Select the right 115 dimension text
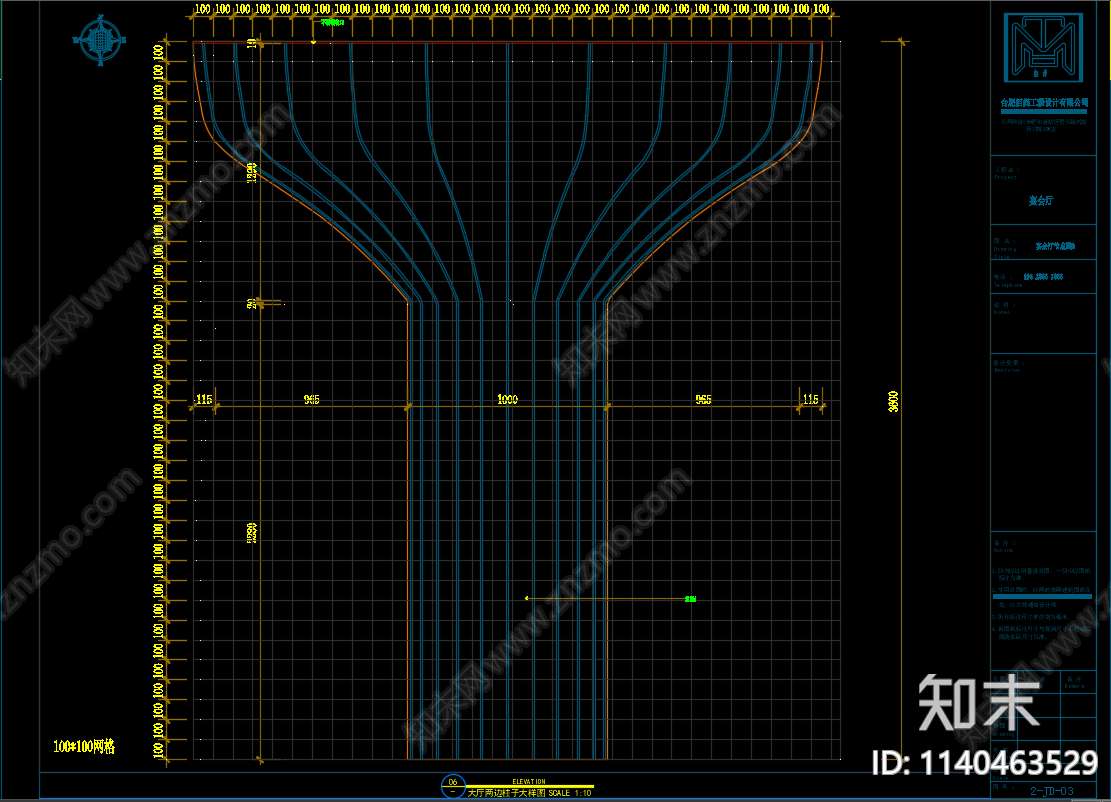The height and width of the screenshot is (802, 1111). coord(811,399)
